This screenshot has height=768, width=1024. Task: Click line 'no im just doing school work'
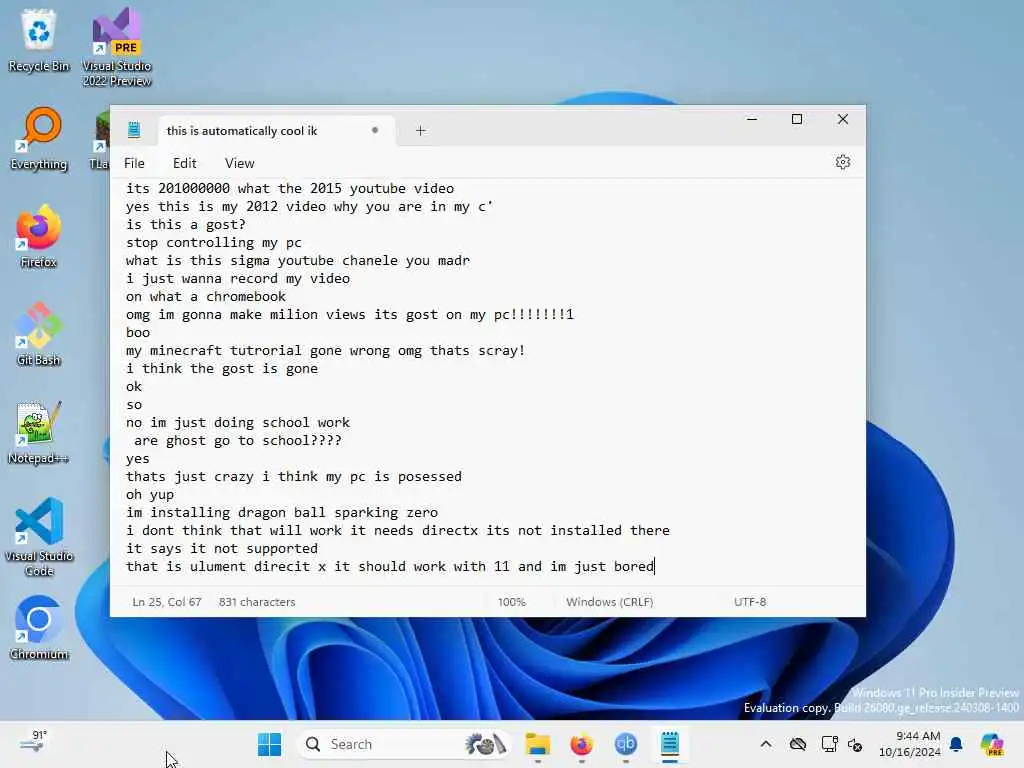[x=238, y=423]
